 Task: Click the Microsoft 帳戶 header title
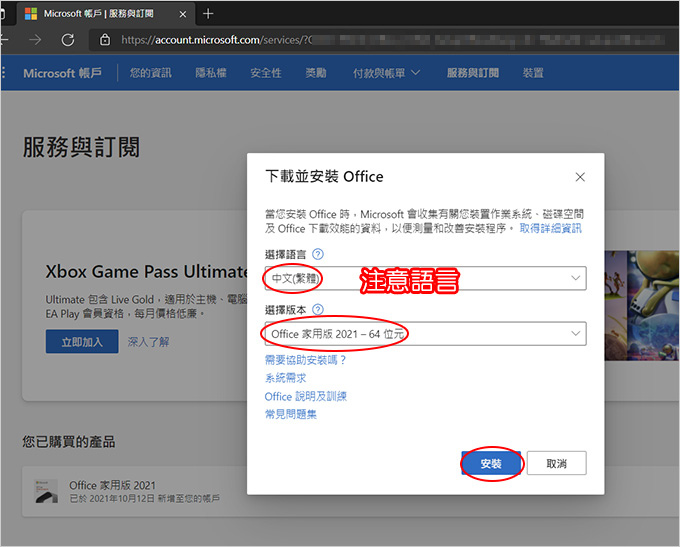coord(62,73)
